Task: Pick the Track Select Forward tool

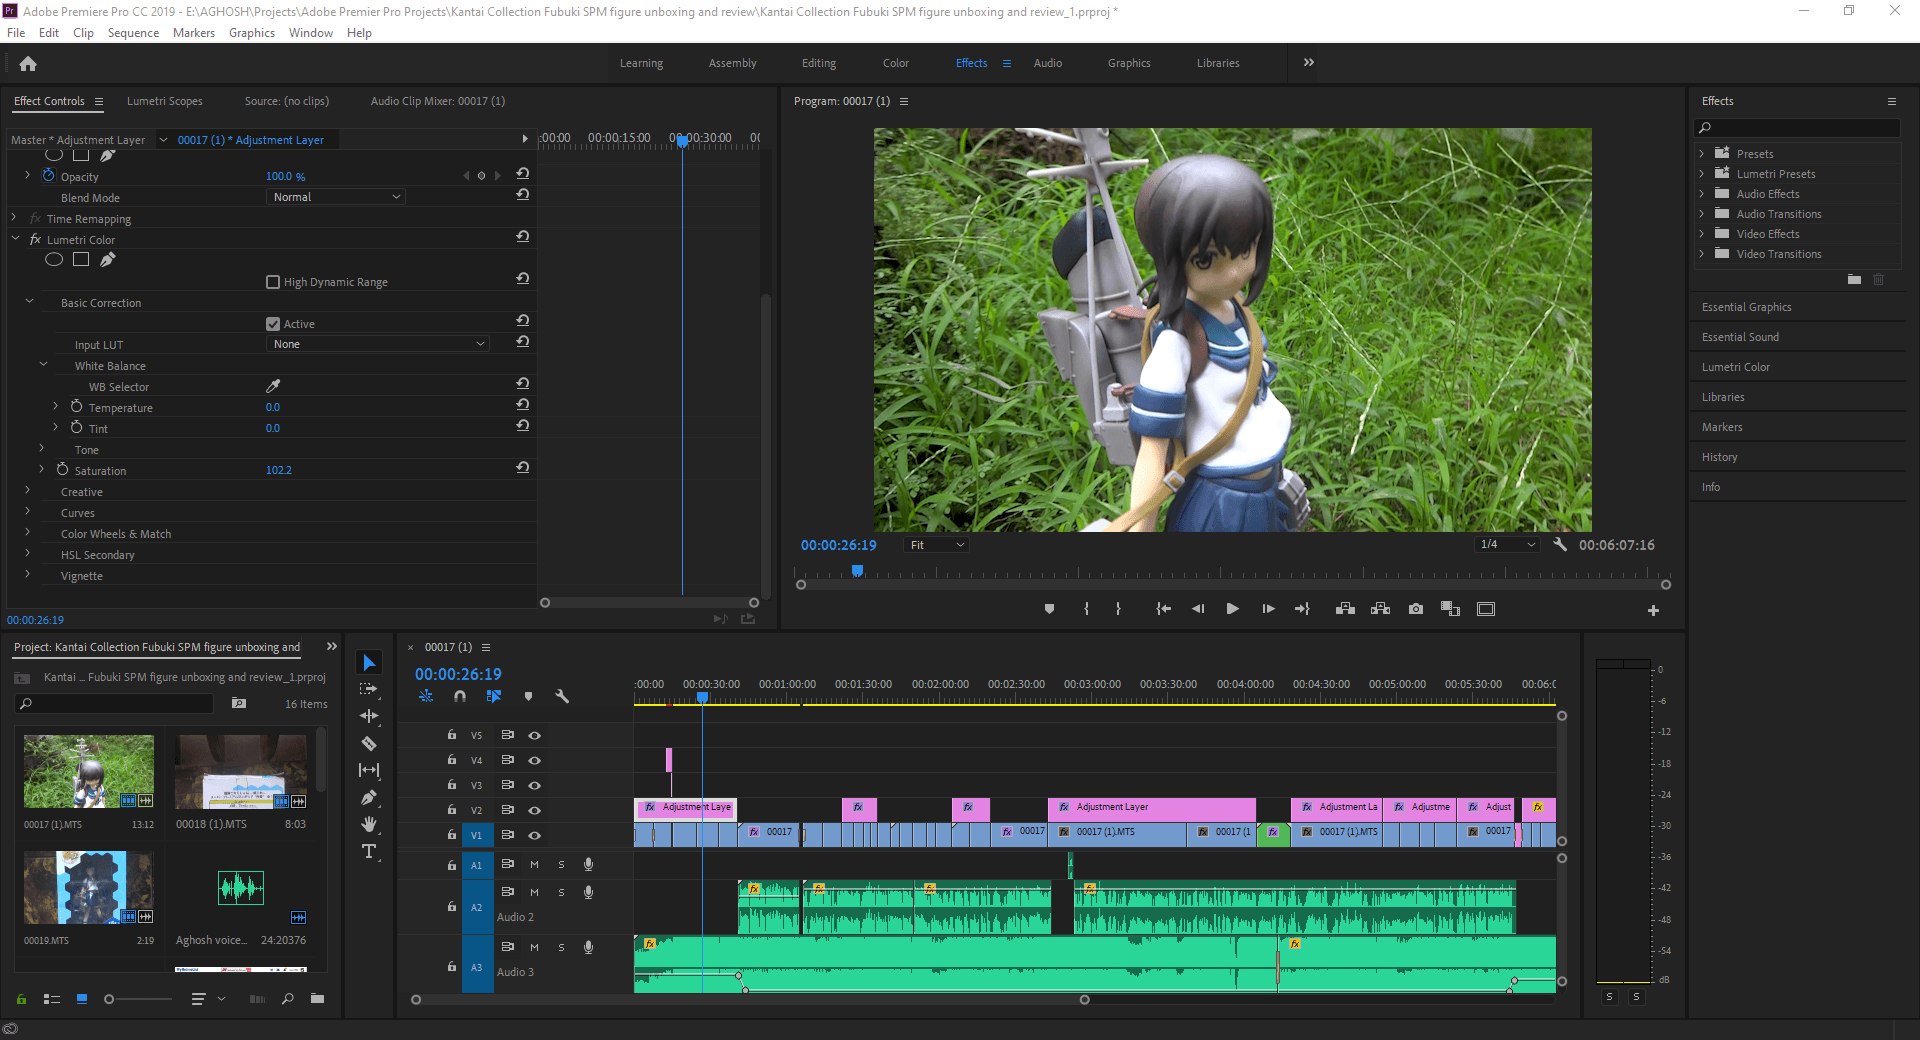Action: tap(369, 688)
